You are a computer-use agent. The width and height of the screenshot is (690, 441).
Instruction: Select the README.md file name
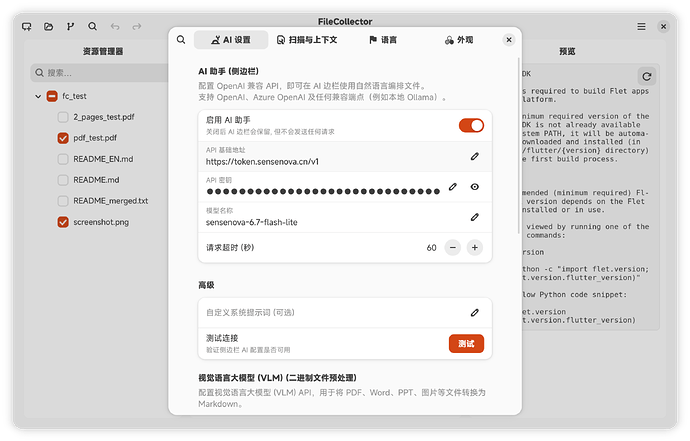tap(96, 180)
